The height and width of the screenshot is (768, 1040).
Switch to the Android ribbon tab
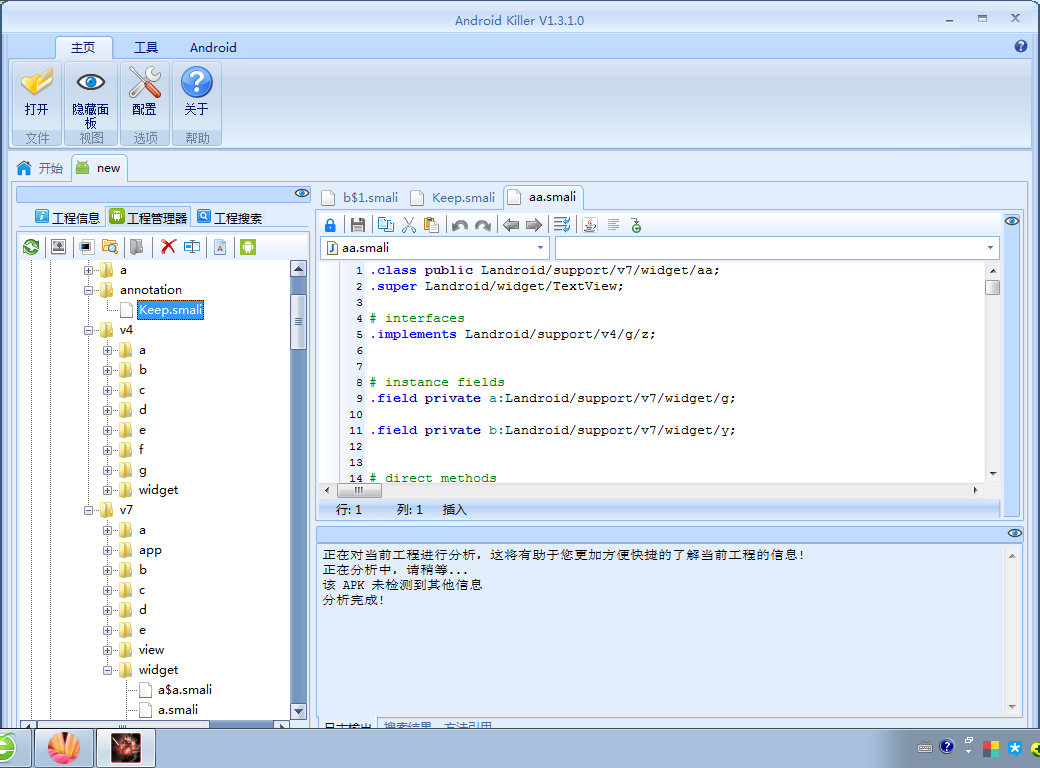click(x=213, y=47)
